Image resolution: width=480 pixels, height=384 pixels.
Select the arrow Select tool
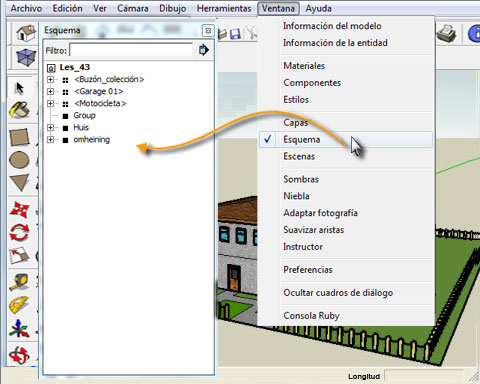coord(20,88)
